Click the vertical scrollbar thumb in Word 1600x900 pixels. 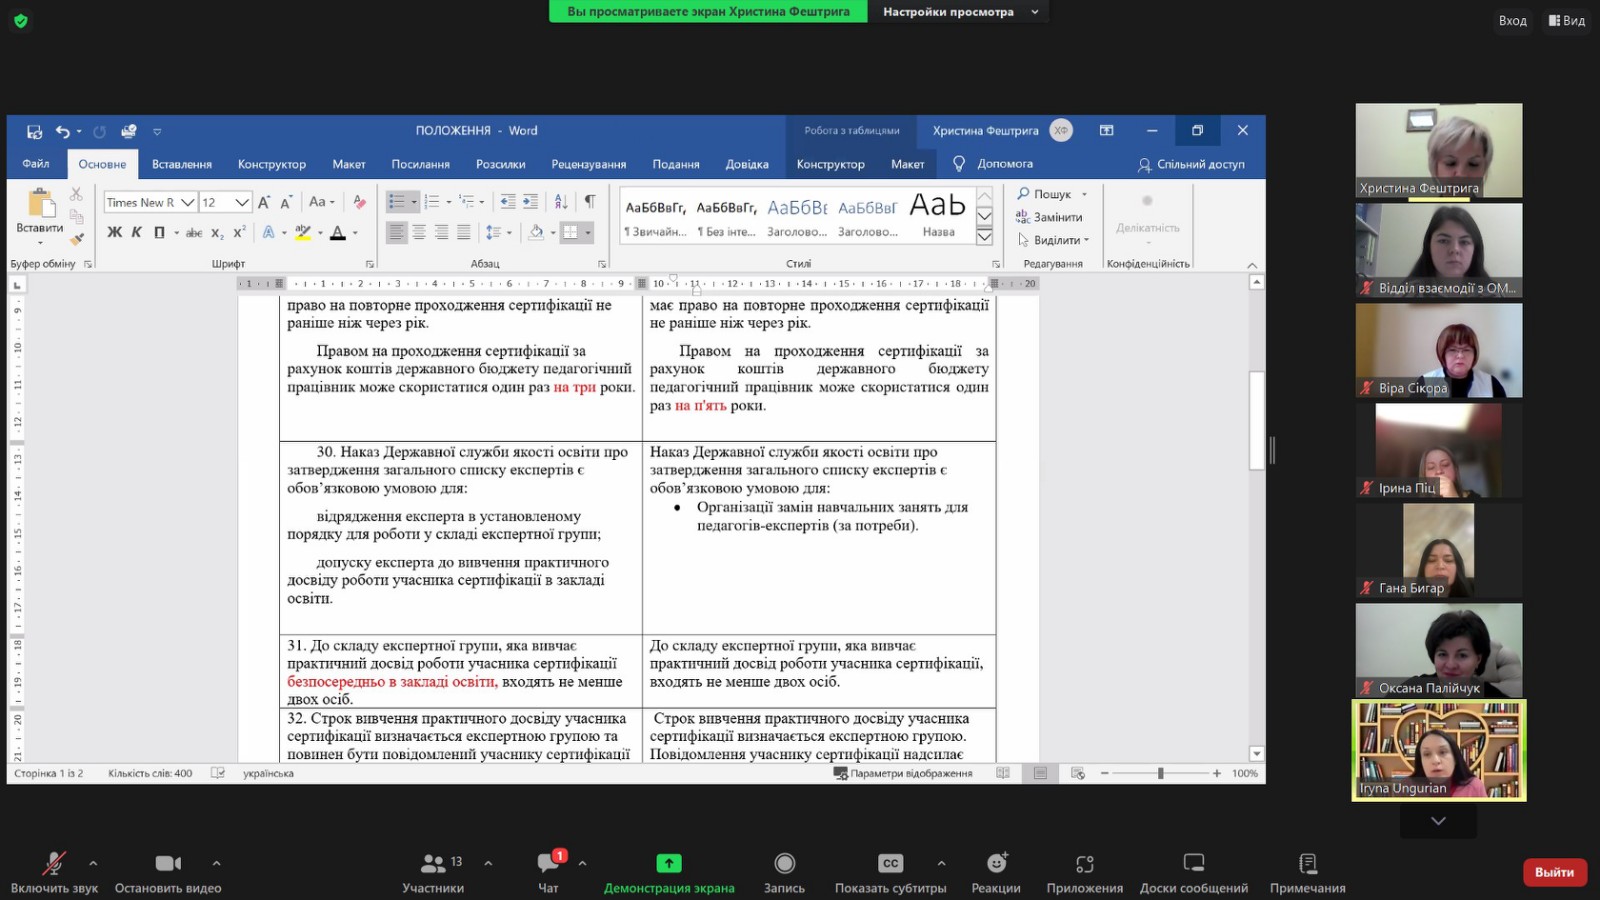tap(1257, 420)
